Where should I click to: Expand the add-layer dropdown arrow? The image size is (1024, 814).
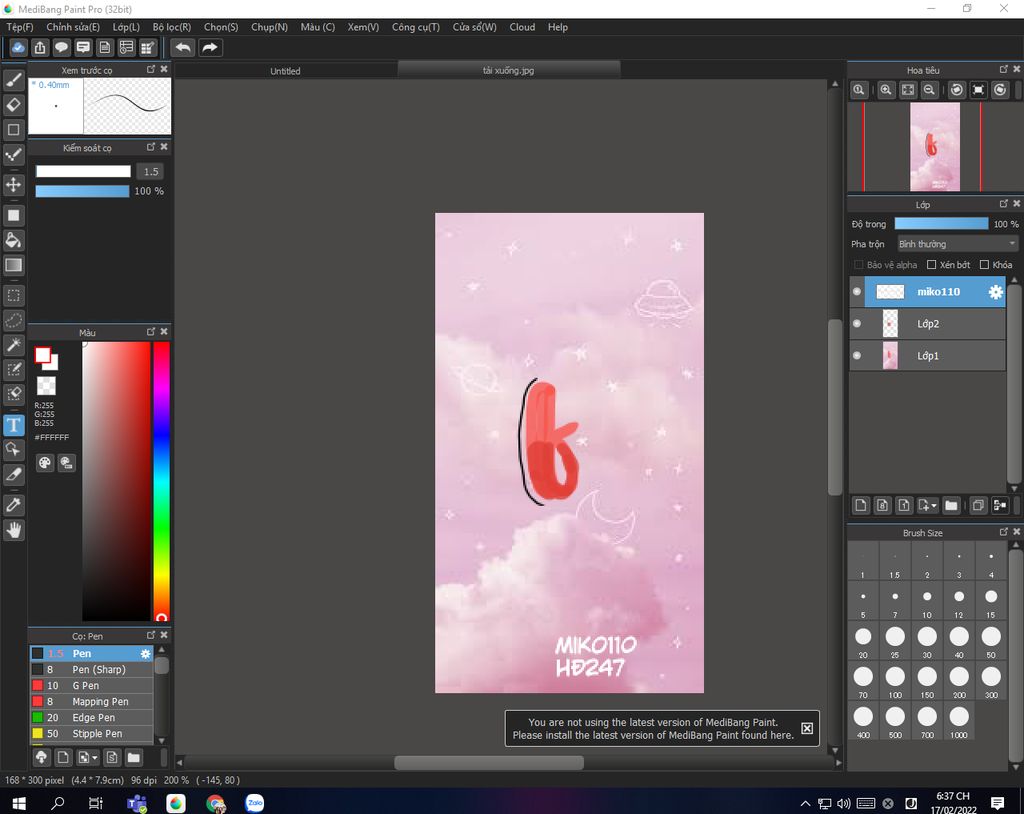[x=934, y=506]
